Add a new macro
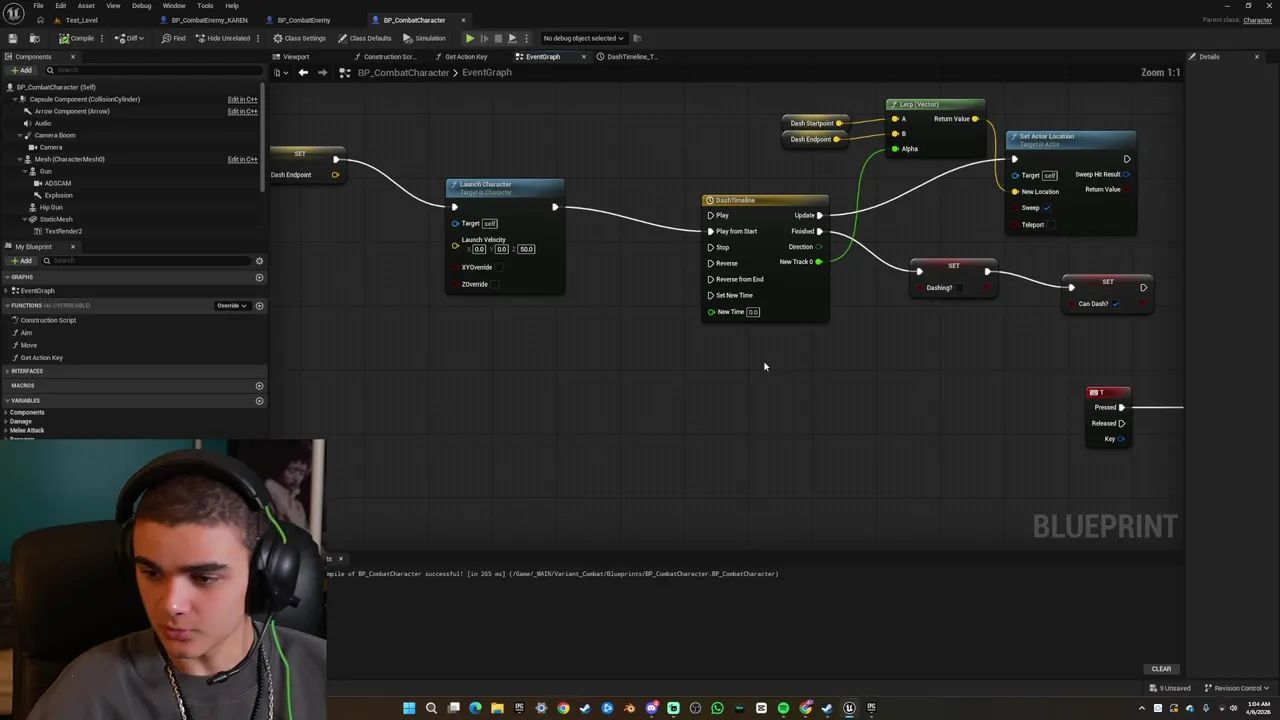 pos(259,385)
